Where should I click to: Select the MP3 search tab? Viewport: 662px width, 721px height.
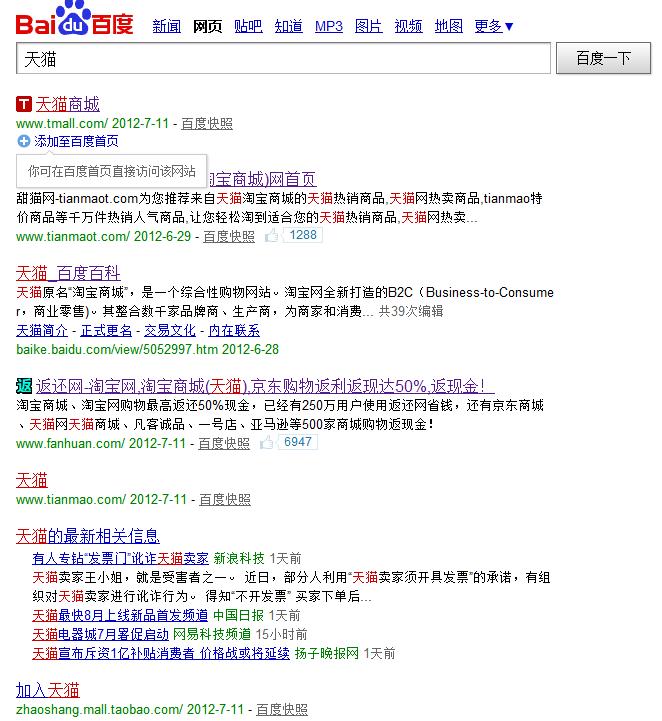pos(328,27)
